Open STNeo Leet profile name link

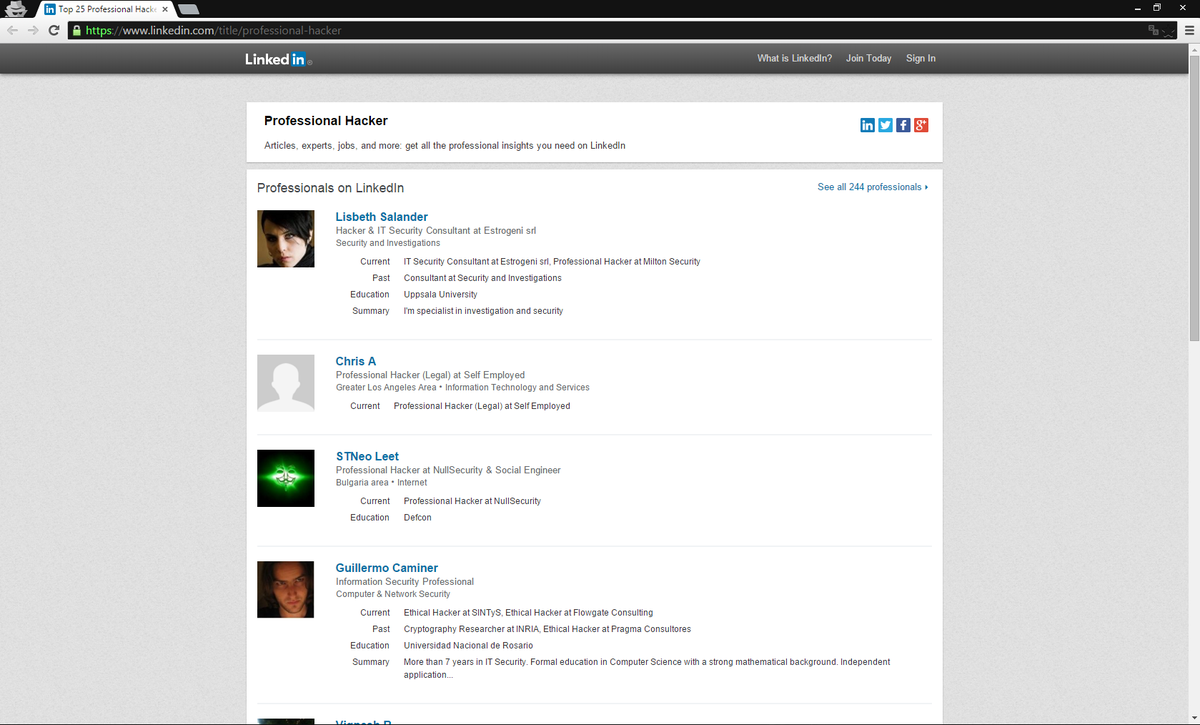pyautogui.click(x=367, y=456)
